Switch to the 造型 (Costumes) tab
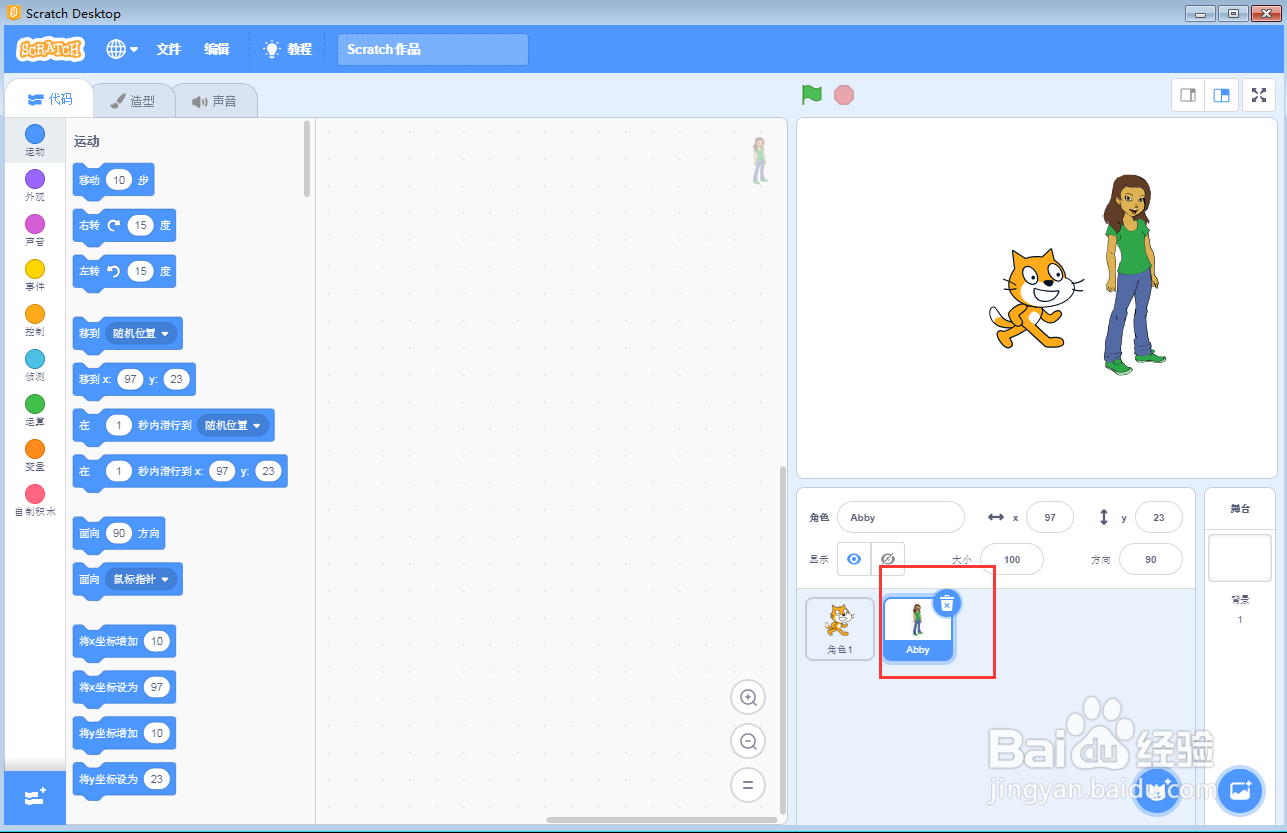Screen dimensions: 1287x833 (x=133, y=99)
